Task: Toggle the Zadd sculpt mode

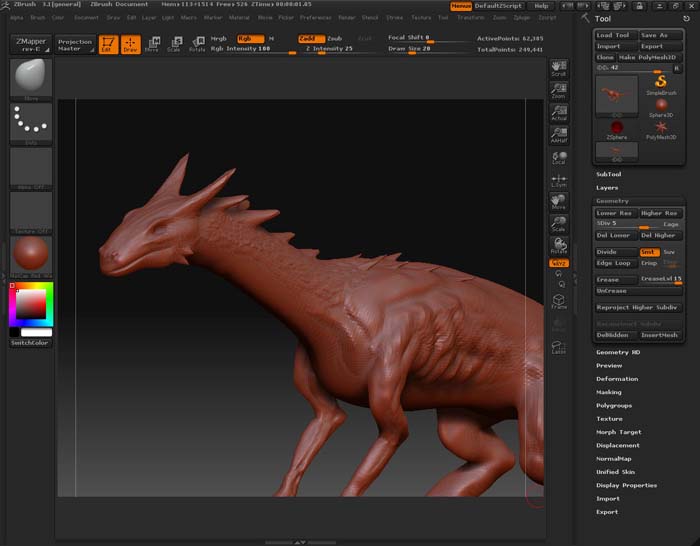Action: pos(310,38)
